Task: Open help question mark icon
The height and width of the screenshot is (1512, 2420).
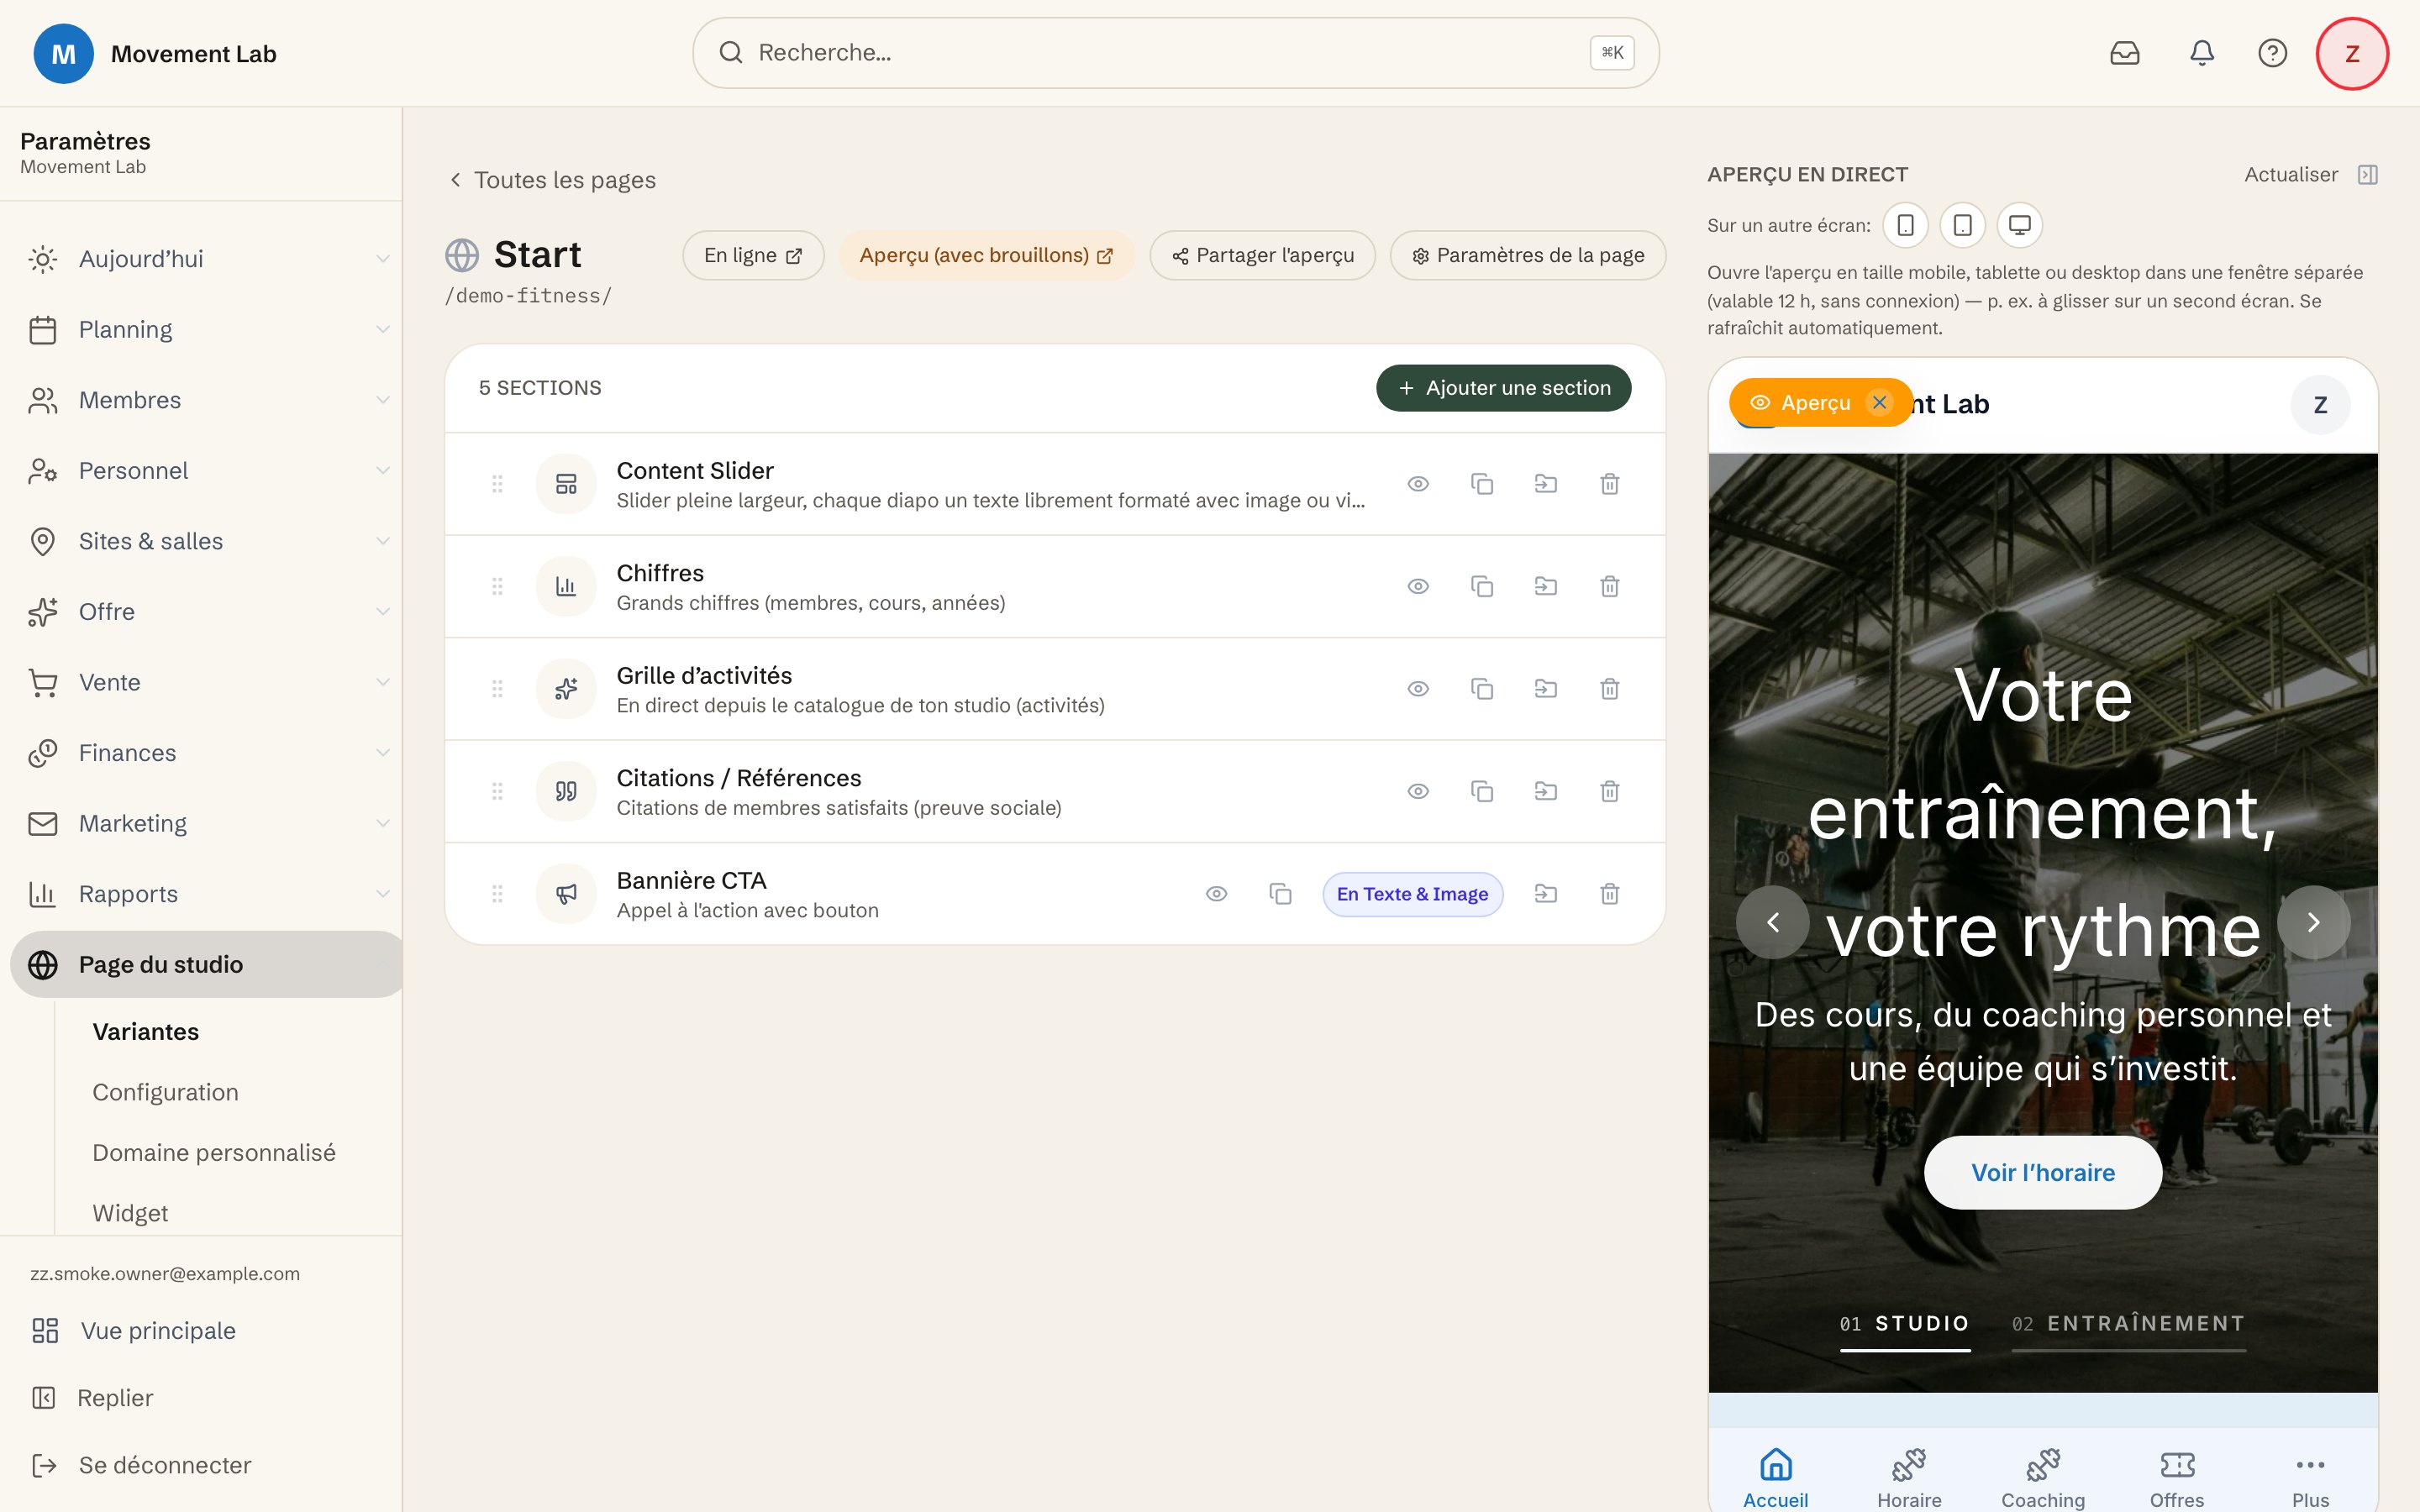Action: (2272, 53)
